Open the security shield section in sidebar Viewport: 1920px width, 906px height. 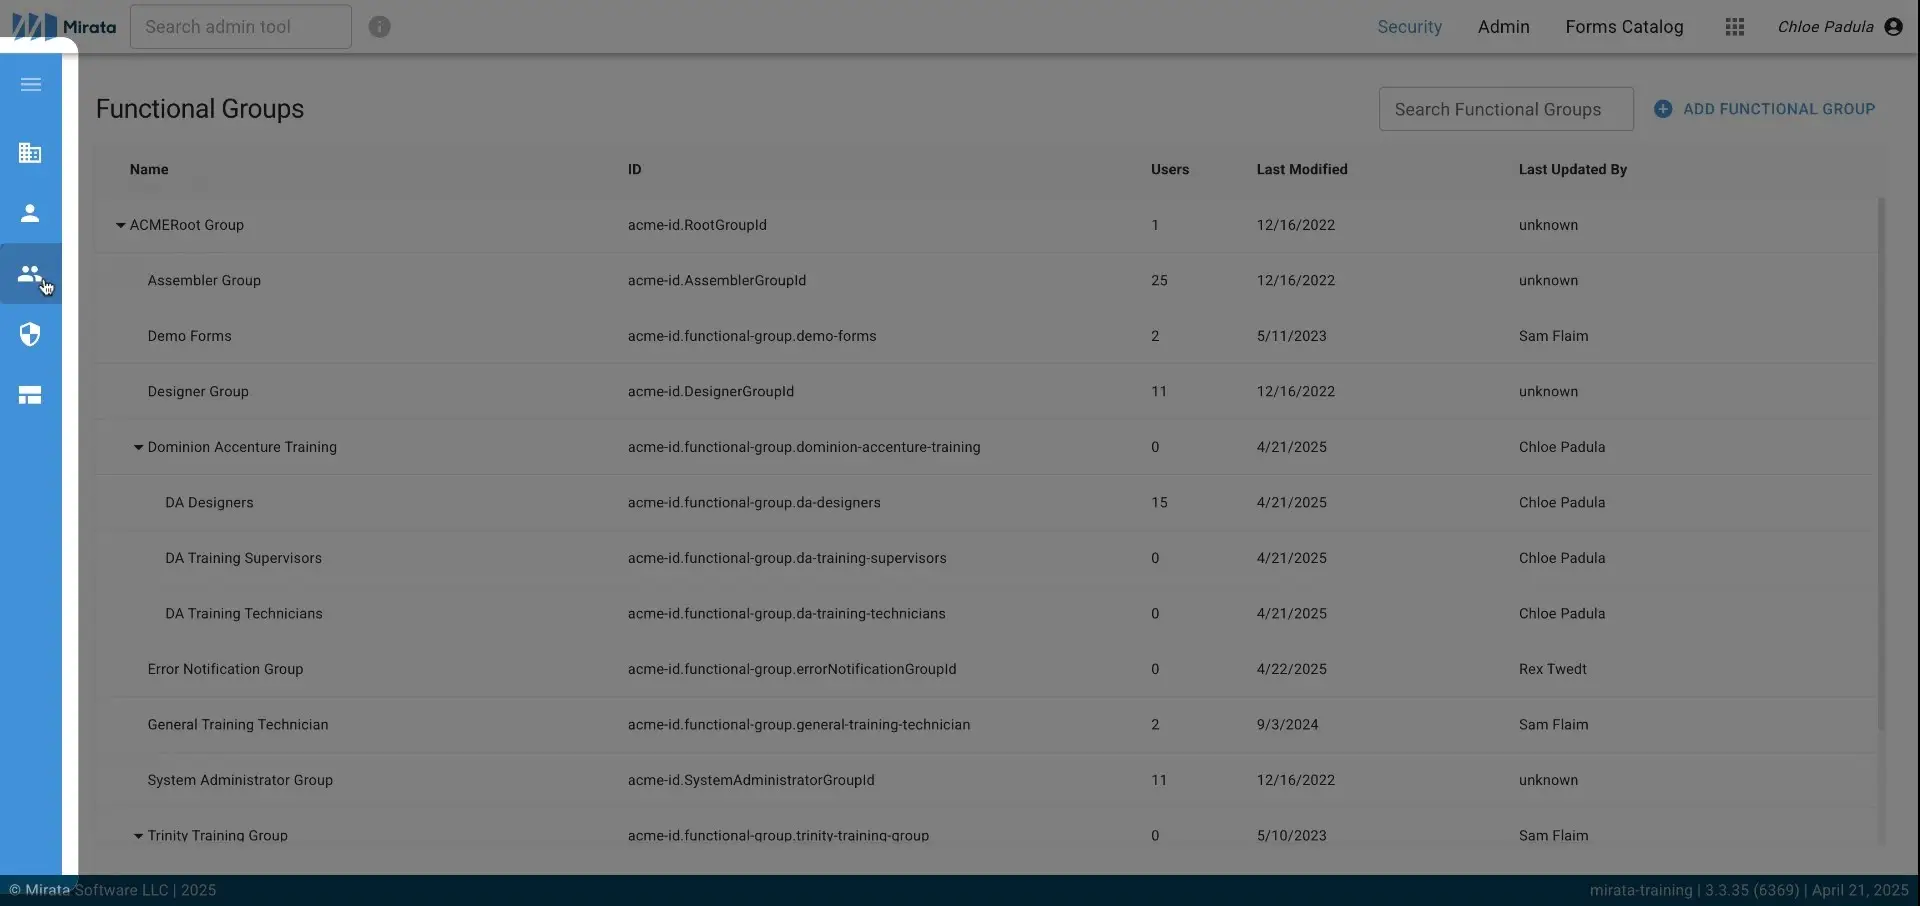click(x=29, y=334)
